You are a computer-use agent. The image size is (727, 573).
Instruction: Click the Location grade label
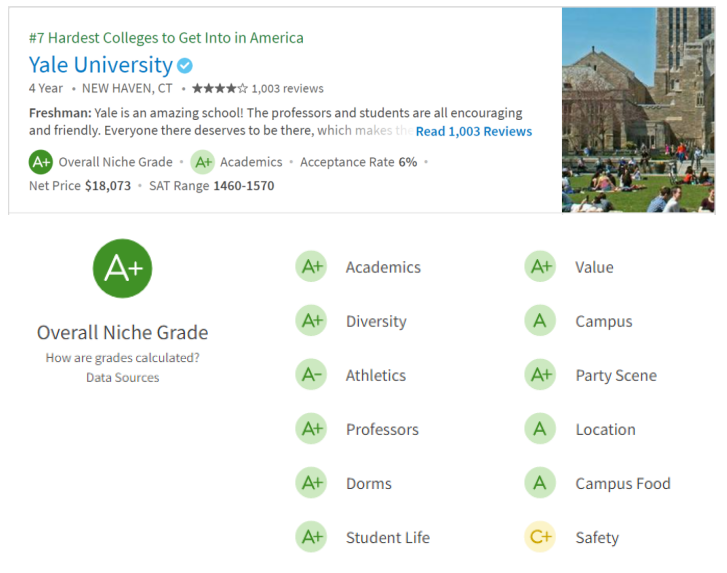pyautogui.click(x=605, y=429)
